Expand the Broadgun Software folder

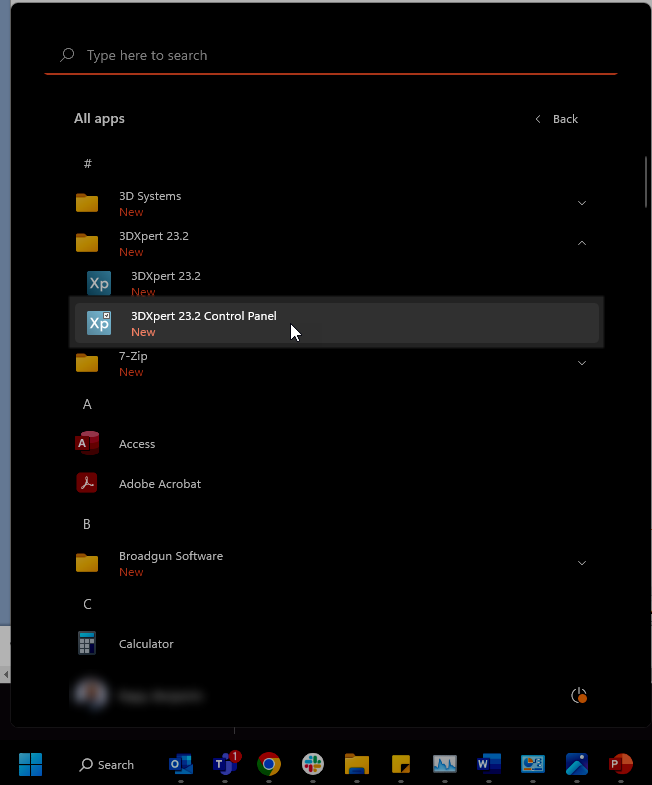tap(581, 563)
